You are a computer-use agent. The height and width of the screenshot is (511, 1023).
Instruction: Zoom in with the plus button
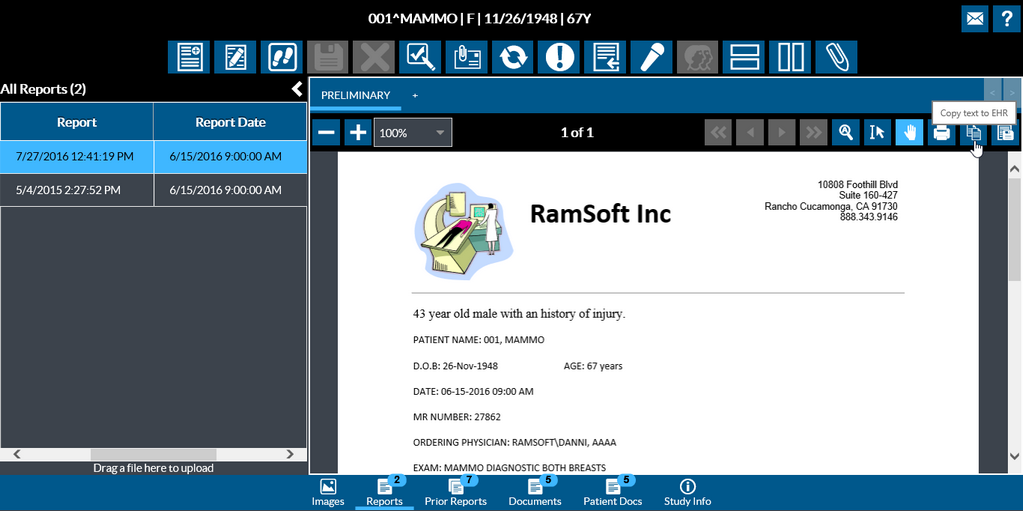click(x=358, y=132)
